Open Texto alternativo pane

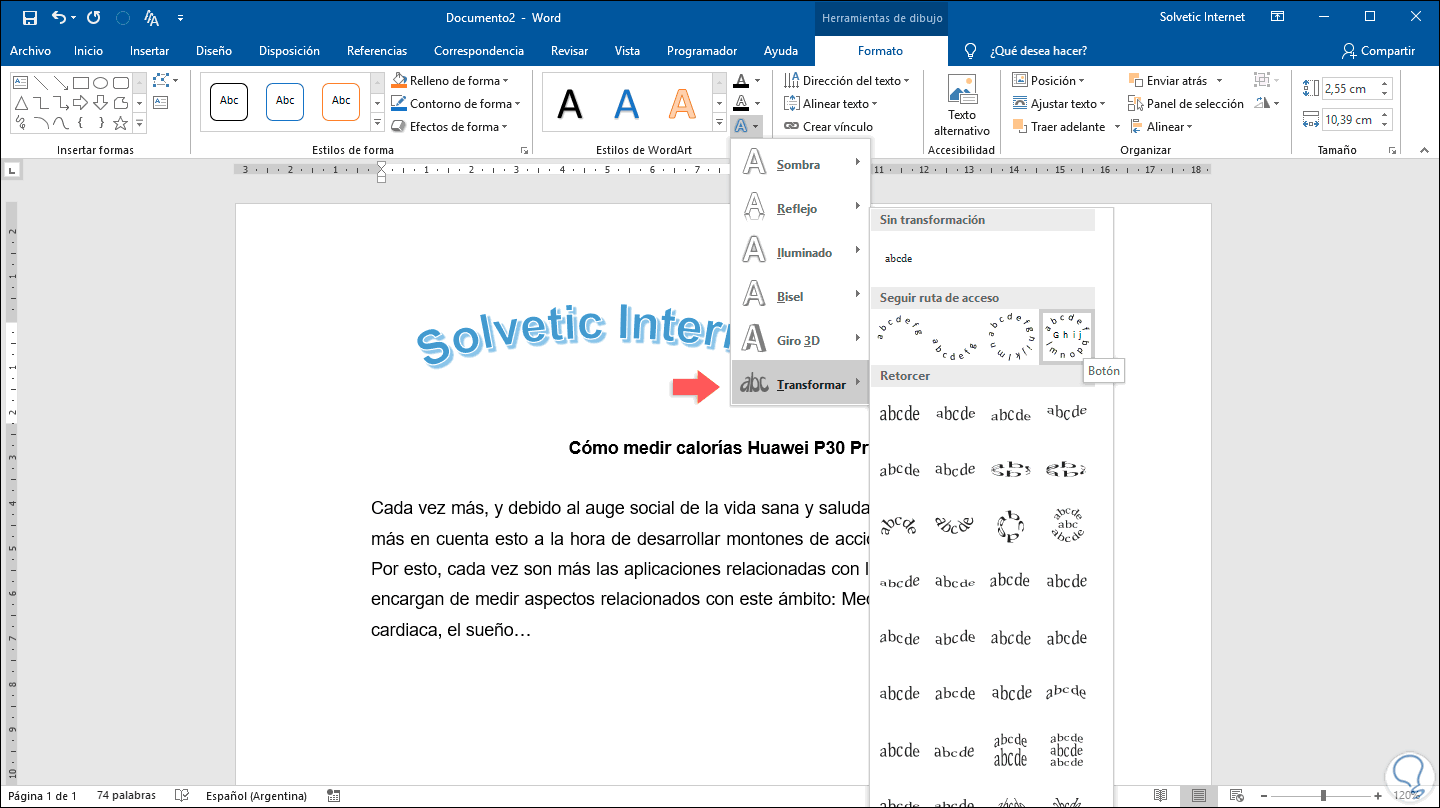pyautogui.click(x=962, y=106)
